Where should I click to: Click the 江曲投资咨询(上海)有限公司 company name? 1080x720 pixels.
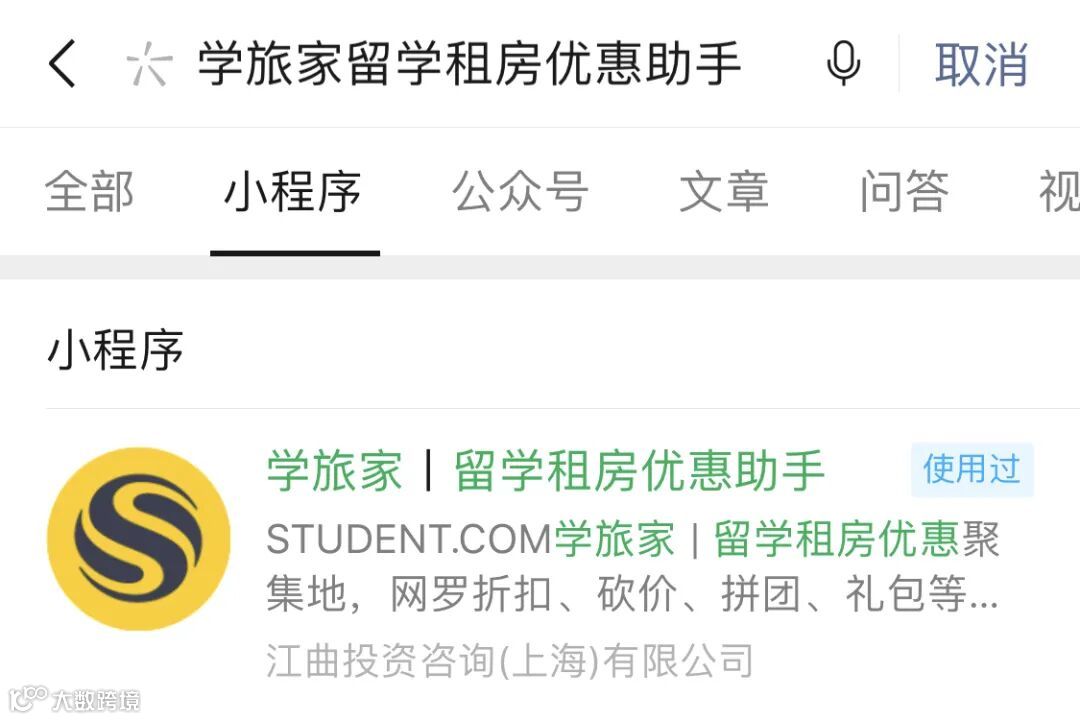pos(510,660)
